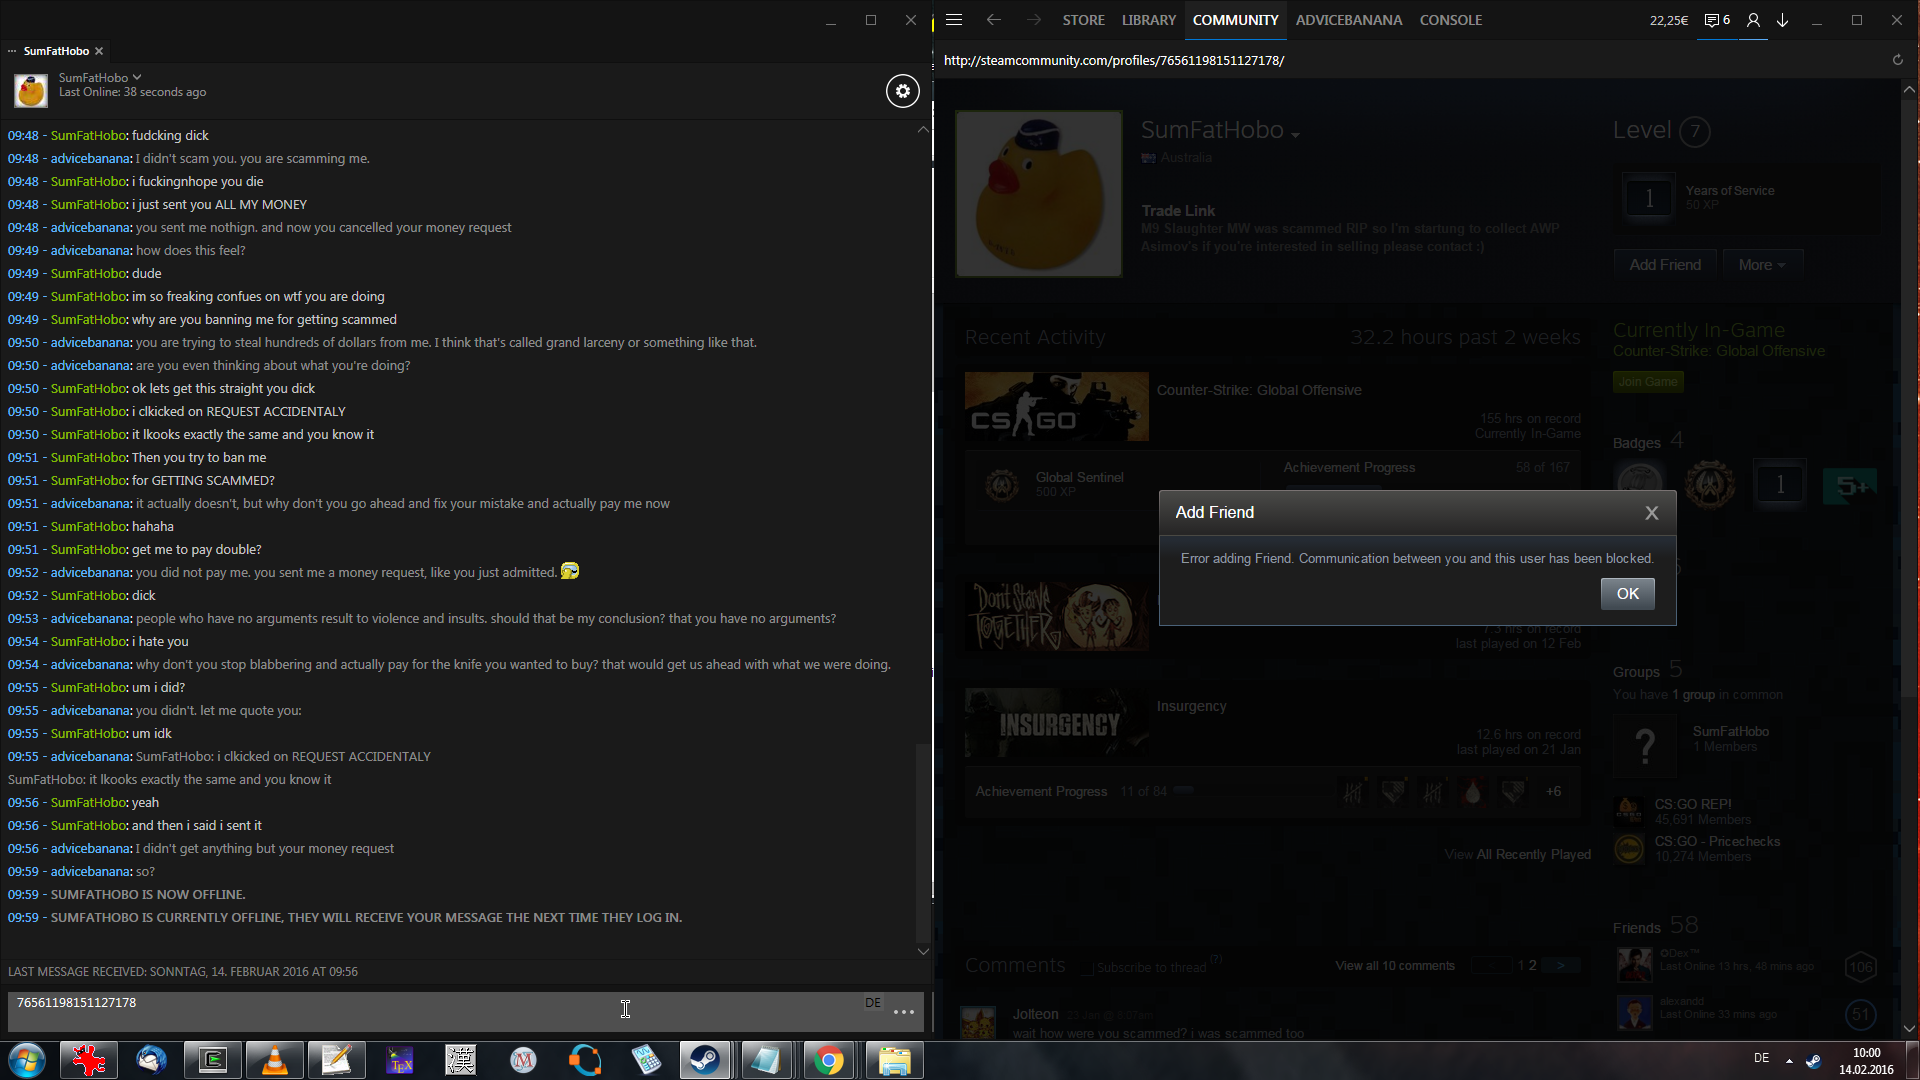Open the STORE tab
Screen dimensions: 1920x1080
click(x=1083, y=20)
